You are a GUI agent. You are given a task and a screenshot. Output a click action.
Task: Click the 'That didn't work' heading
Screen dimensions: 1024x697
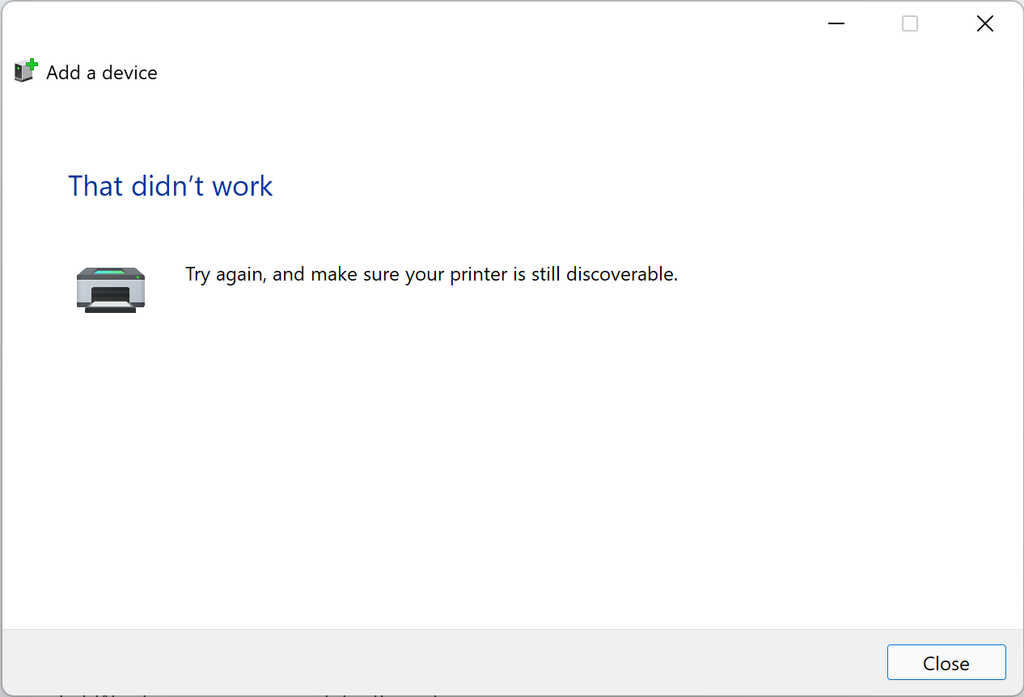[170, 186]
